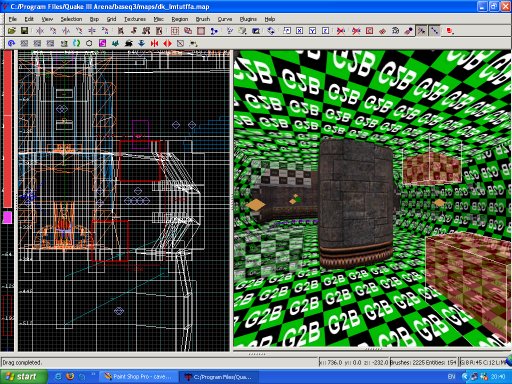Flip the selection along the z-axis
Screen dimensions: 512x384
(92, 31)
